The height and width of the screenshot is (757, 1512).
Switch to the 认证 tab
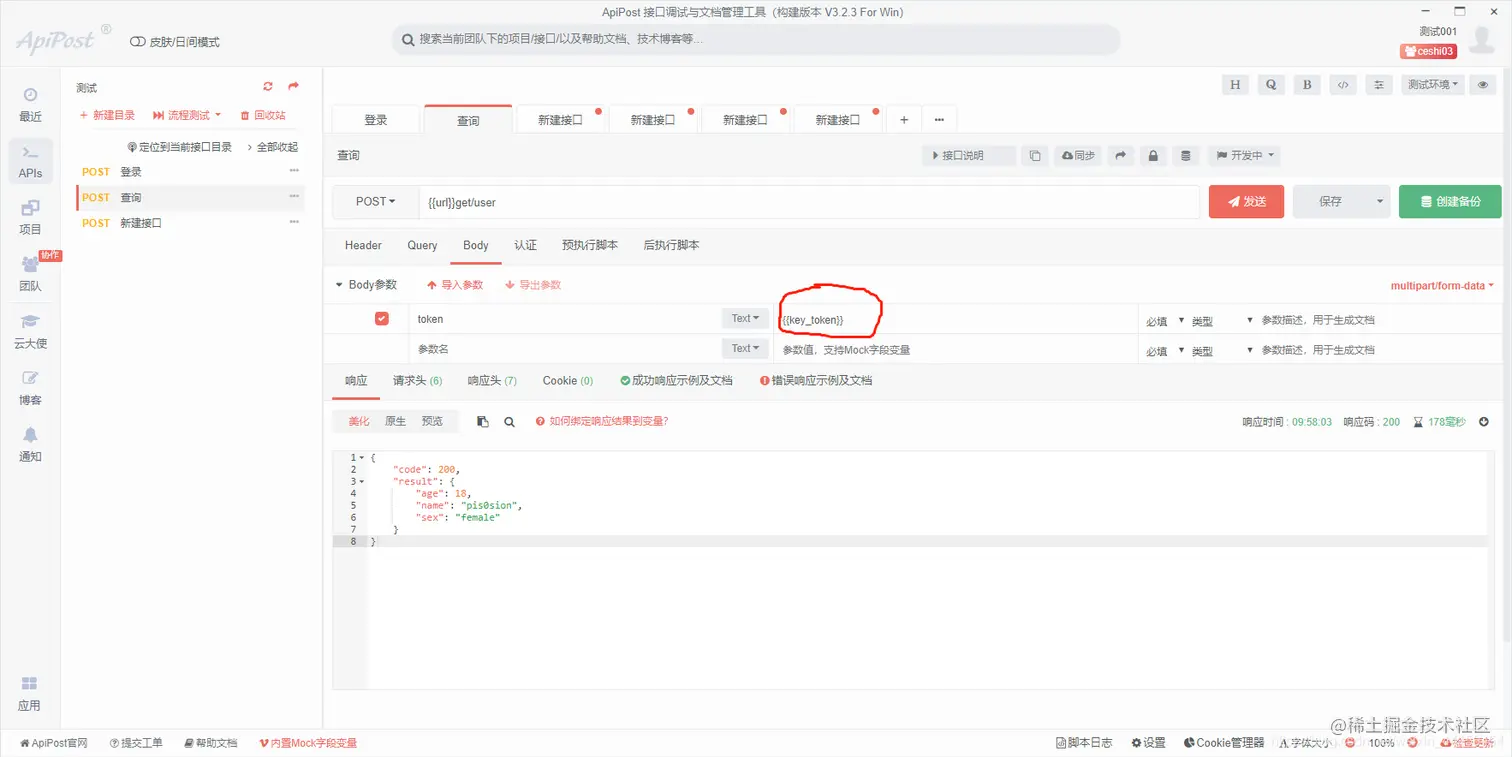(x=525, y=245)
